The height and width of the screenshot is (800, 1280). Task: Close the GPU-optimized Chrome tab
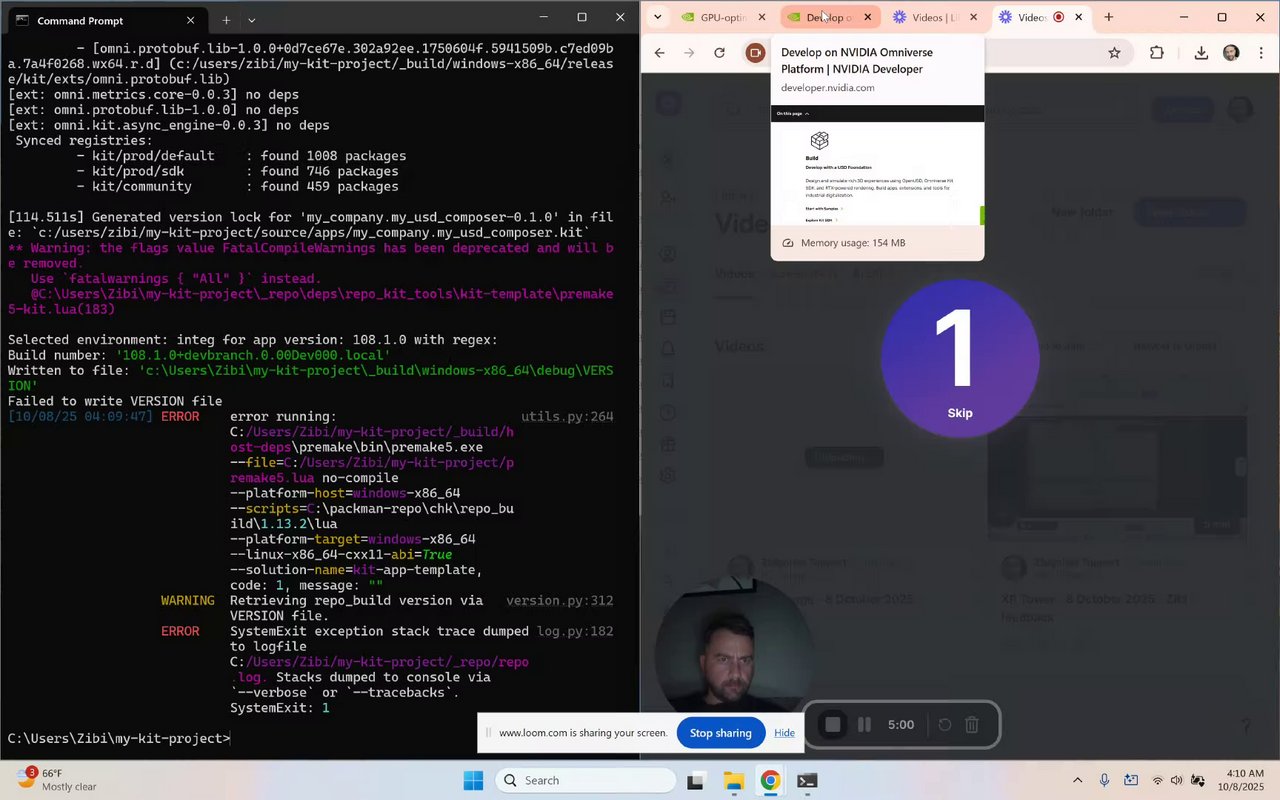pos(762,17)
